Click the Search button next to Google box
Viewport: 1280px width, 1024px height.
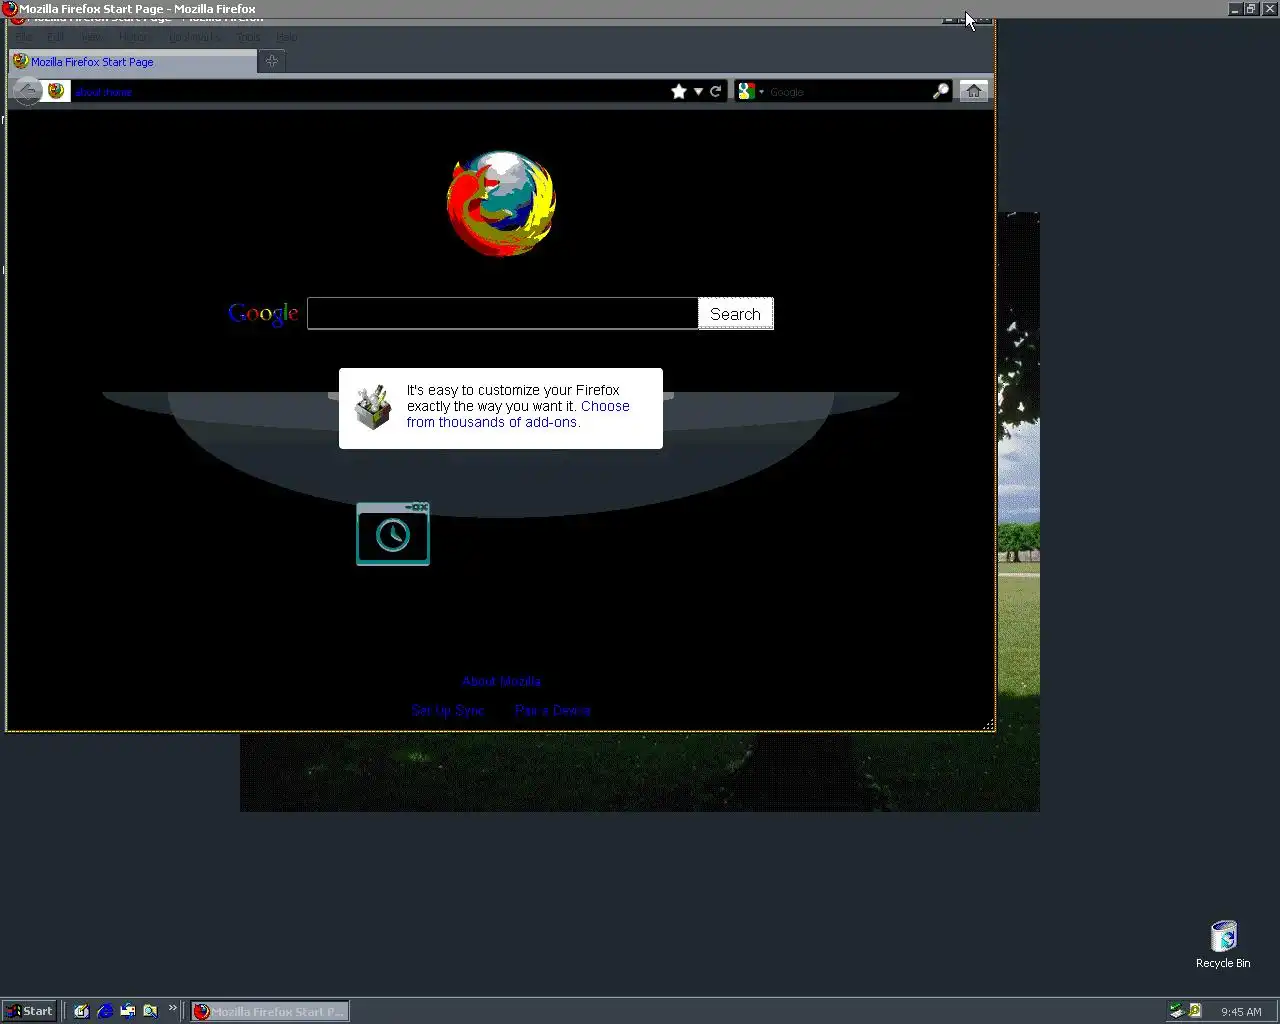click(735, 314)
